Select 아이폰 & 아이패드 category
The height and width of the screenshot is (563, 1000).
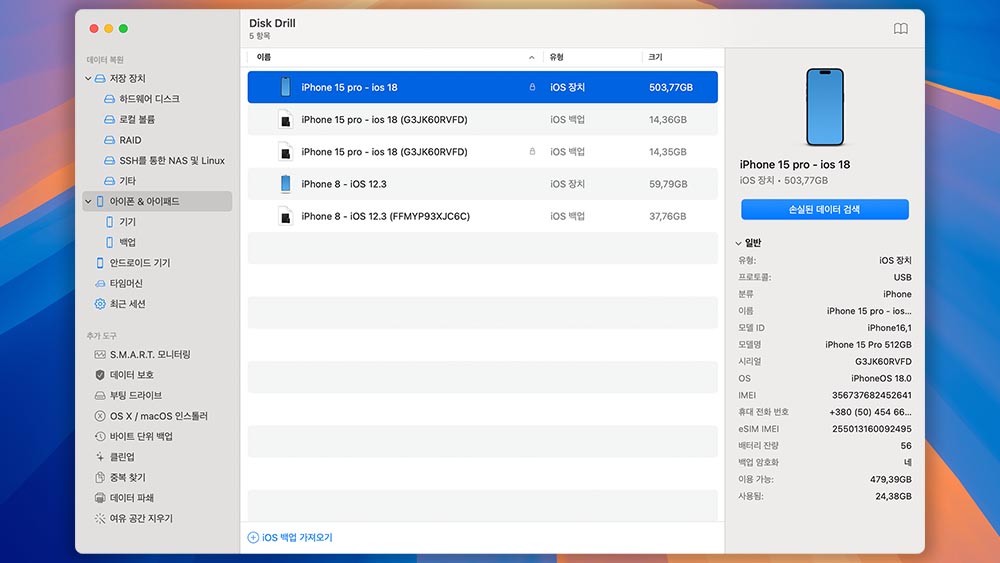157,201
